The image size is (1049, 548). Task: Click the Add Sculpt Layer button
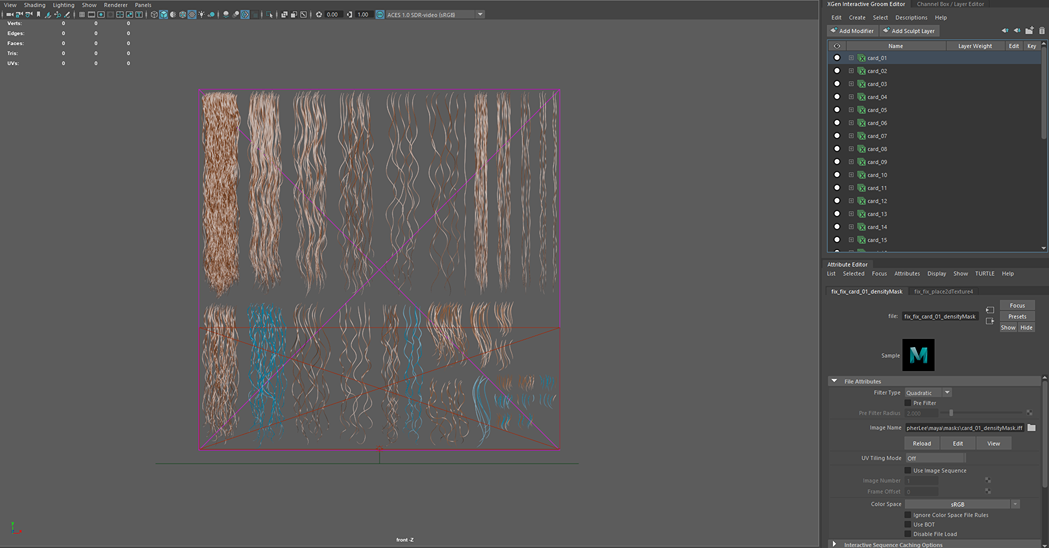908,31
